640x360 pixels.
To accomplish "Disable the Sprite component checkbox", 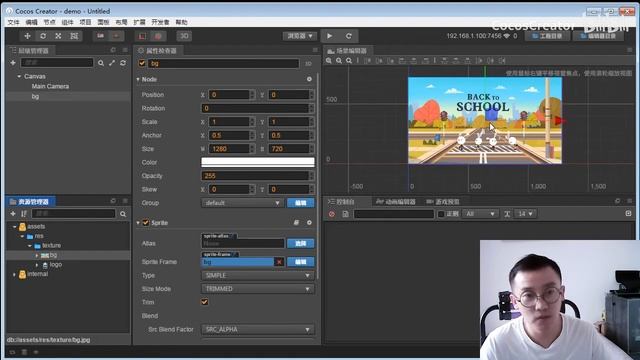I will click(x=146, y=223).
